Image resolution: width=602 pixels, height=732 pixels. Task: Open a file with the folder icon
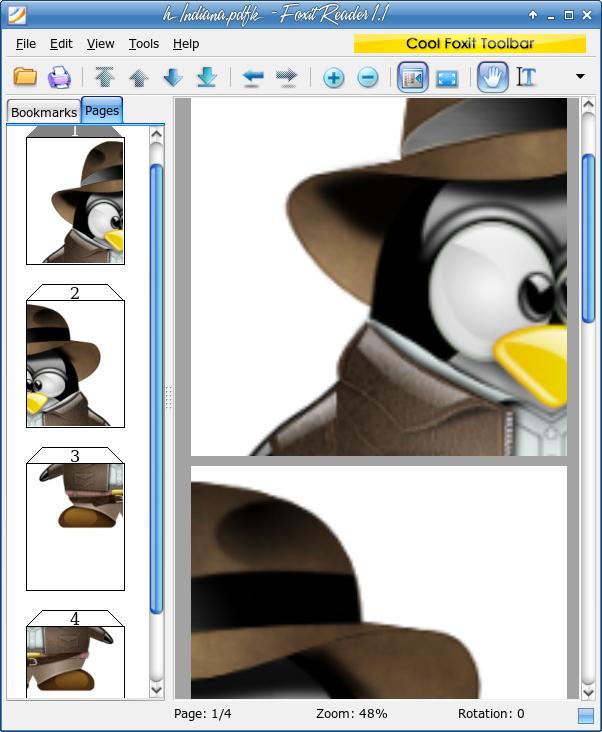[x=25, y=77]
